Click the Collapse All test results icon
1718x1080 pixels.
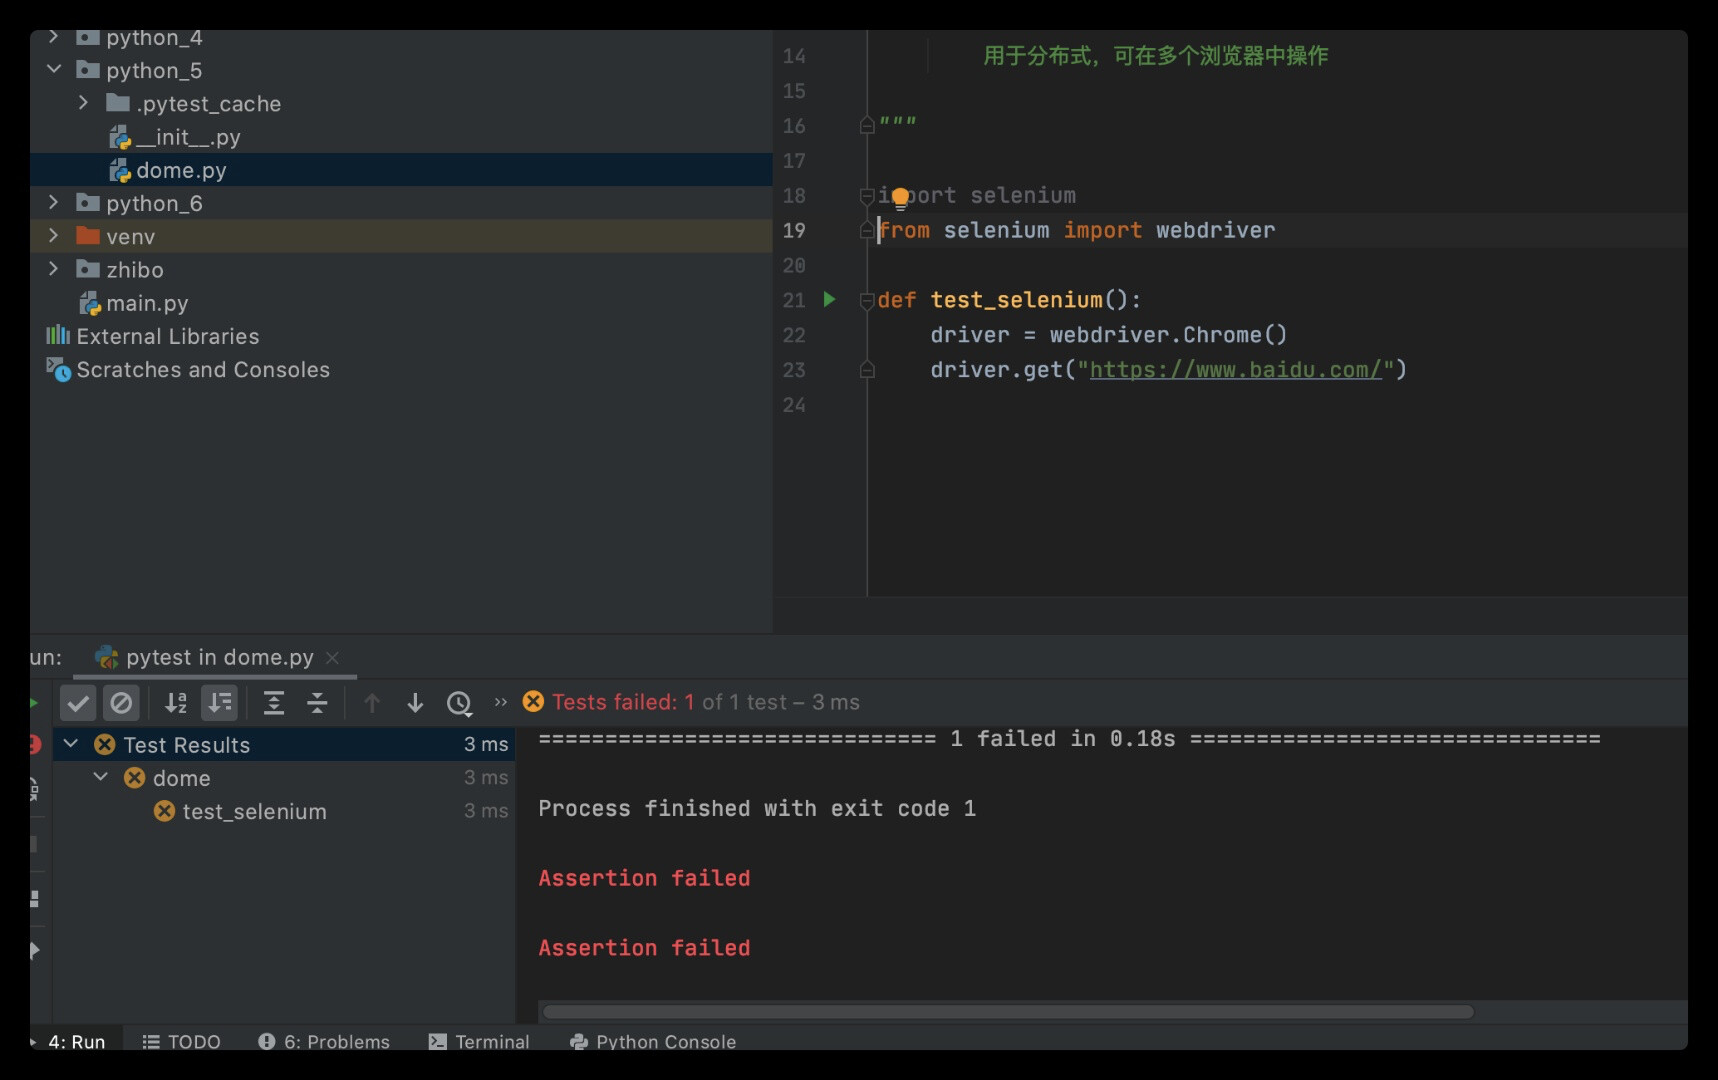point(317,703)
